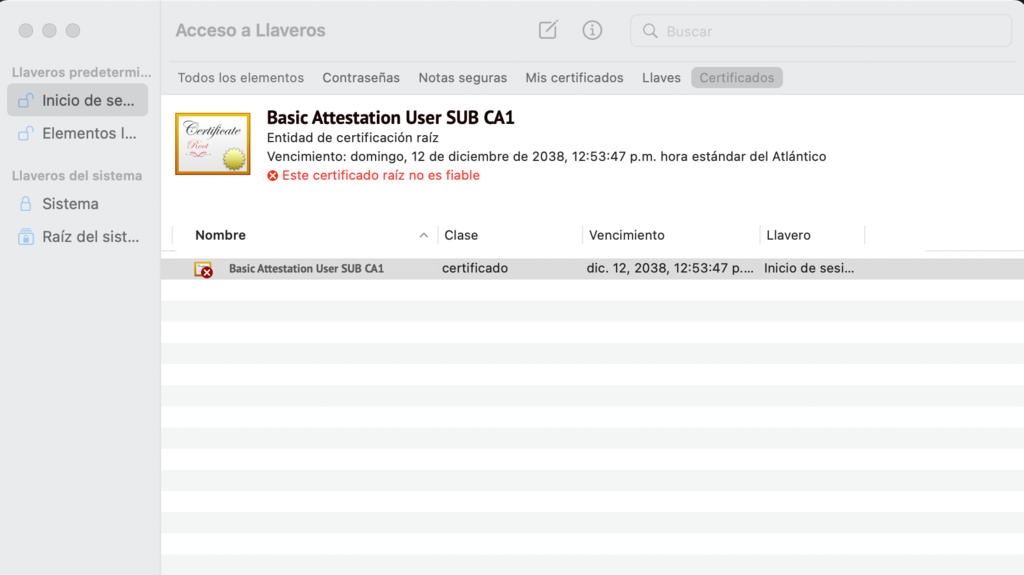Show the Mis certificados tab
The height and width of the screenshot is (575, 1024).
click(574, 78)
